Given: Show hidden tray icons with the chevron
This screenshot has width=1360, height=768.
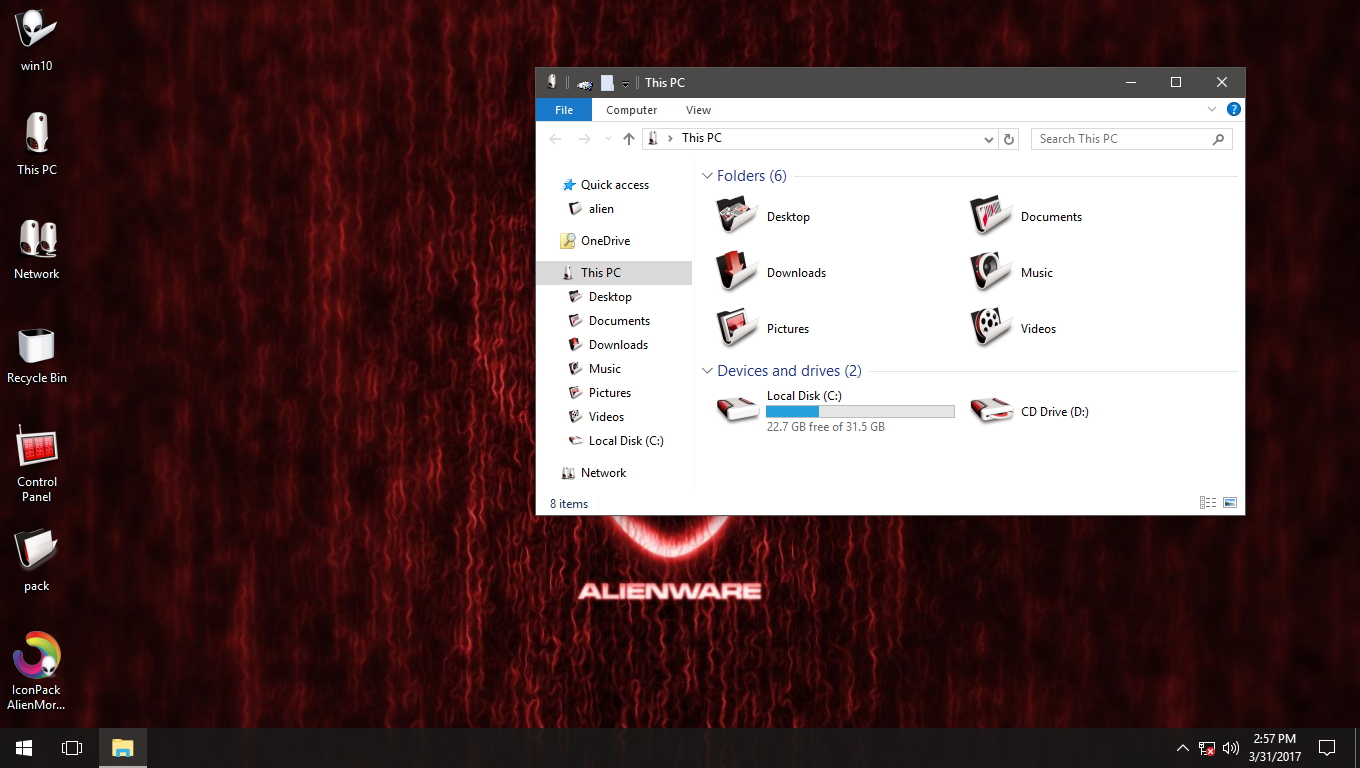Looking at the screenshot, I should tap(1182, 747).
